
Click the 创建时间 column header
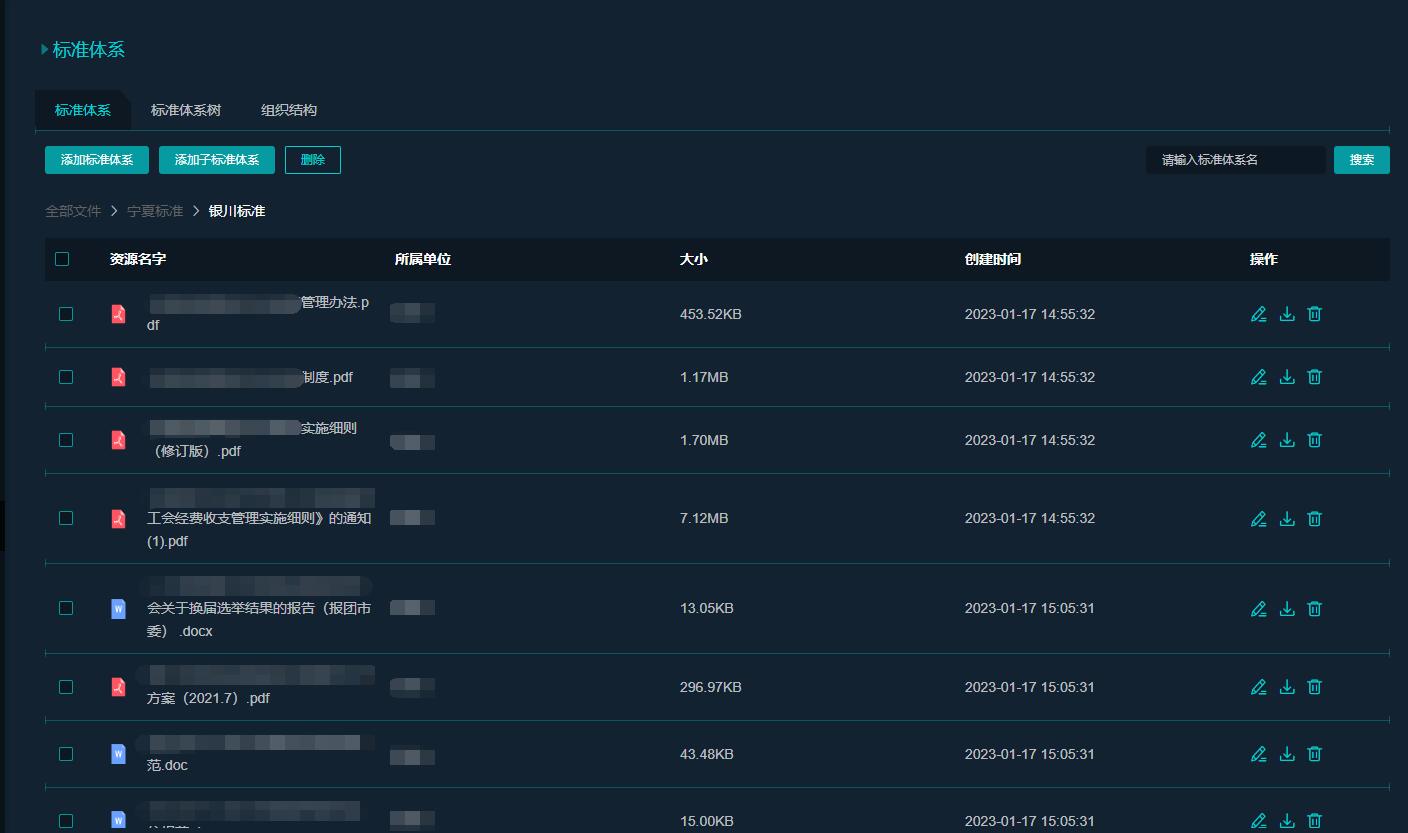(x=993, y=259)
